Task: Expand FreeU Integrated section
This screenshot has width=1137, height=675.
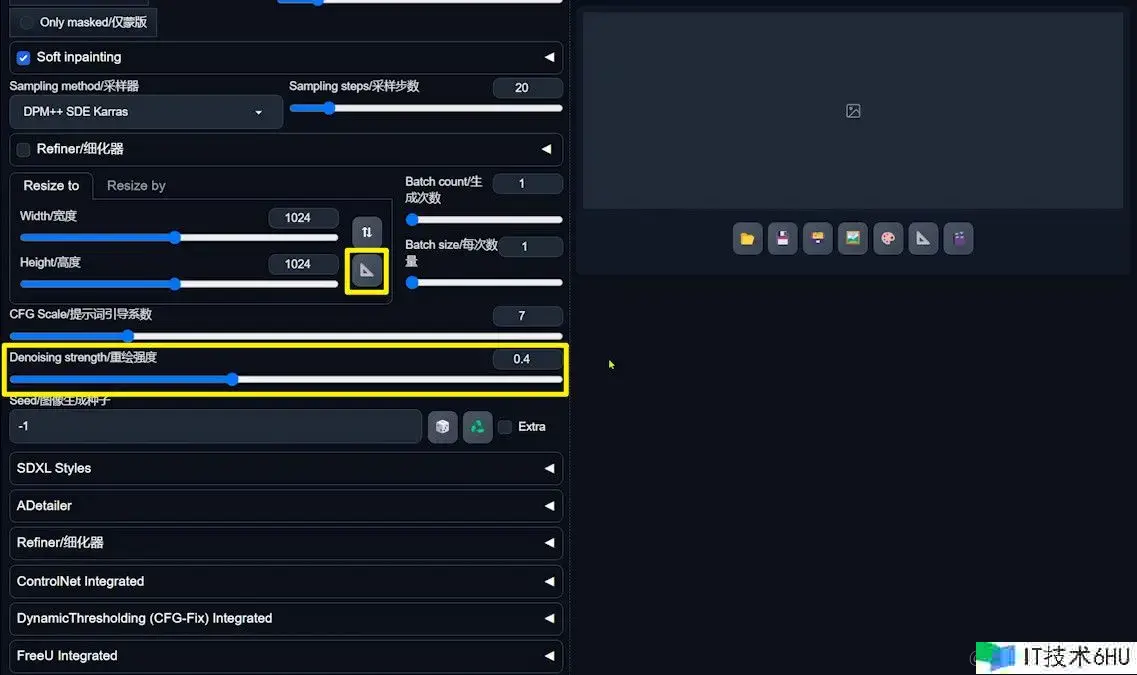Action: (286, 656)
